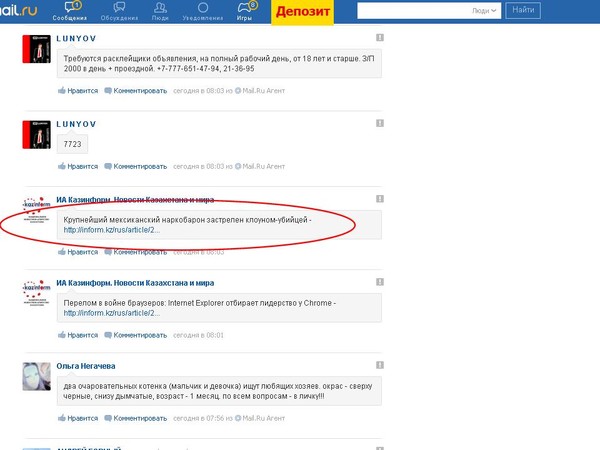Click the Mail.ru logo
Viewport: 600px width, 450px height.
(18, 10)
